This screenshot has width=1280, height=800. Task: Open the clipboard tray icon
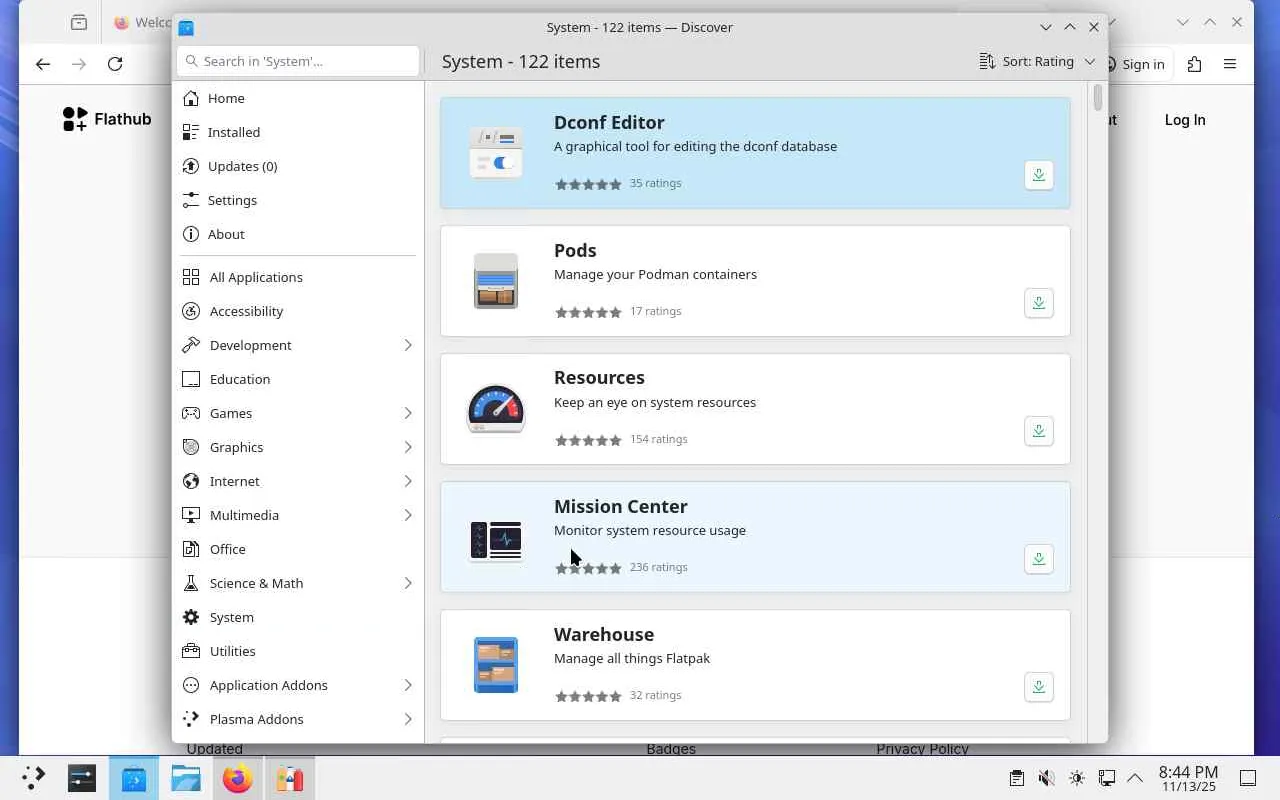(1016, 778)
